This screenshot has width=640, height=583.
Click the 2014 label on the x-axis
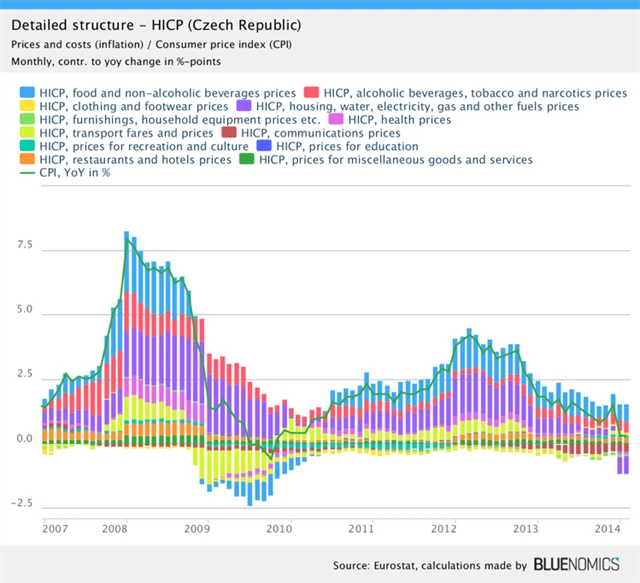[610, 527]
